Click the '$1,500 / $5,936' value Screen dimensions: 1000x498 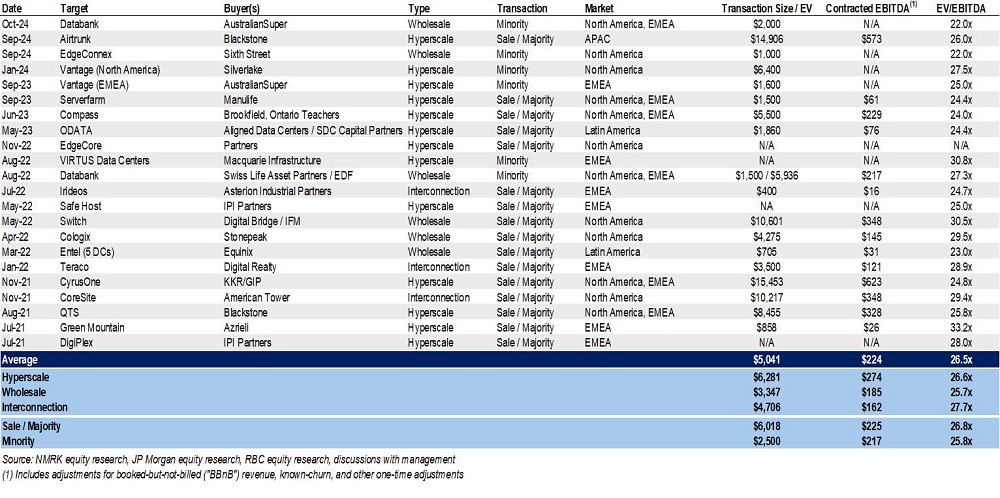[x=768, y=175]
